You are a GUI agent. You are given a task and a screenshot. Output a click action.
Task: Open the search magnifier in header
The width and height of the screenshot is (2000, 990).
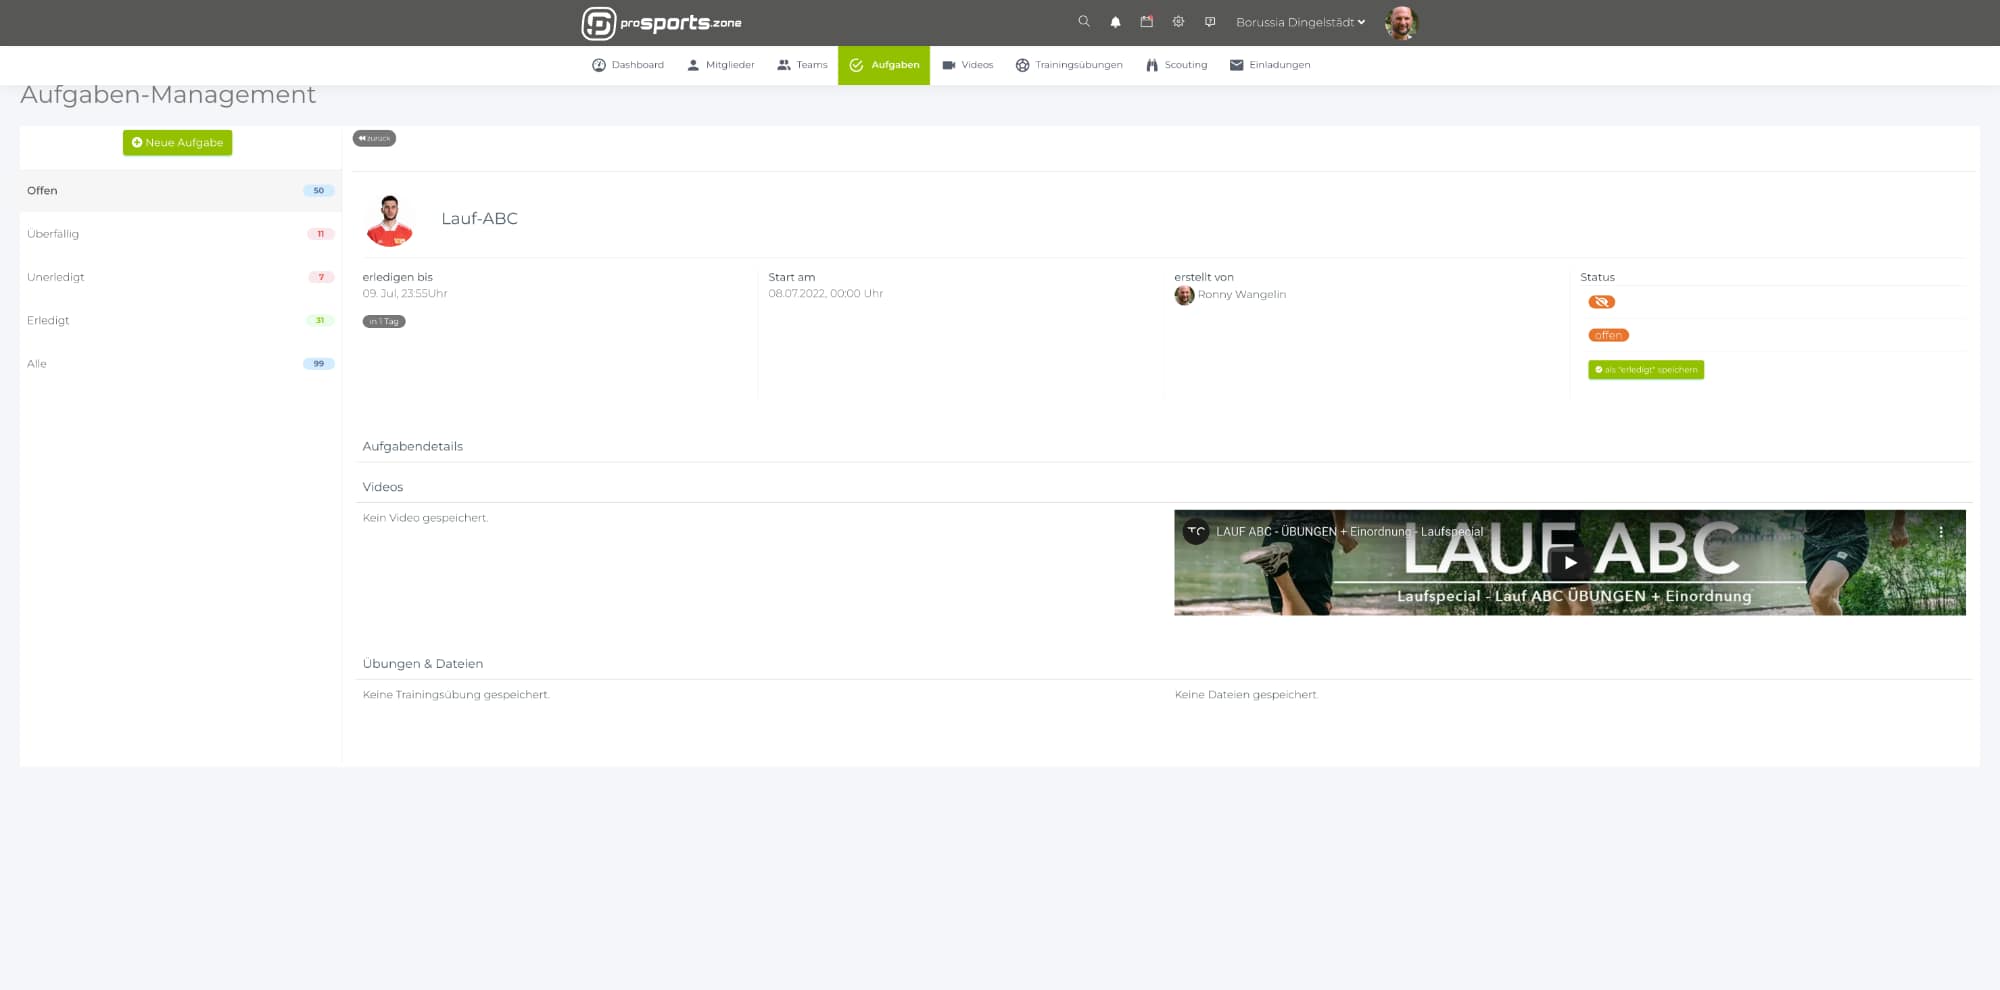click(x=1083, y=22)
